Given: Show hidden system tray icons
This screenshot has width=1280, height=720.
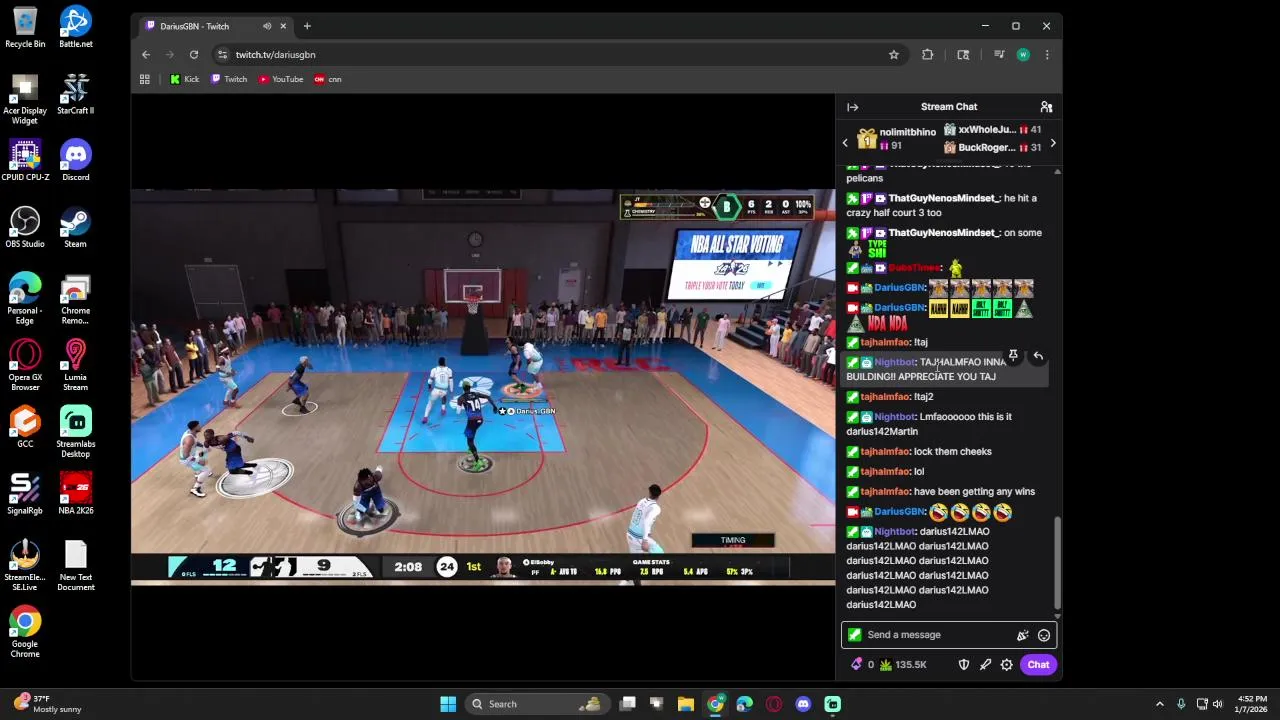Looking at the screenshot, I should [1160, 704].
